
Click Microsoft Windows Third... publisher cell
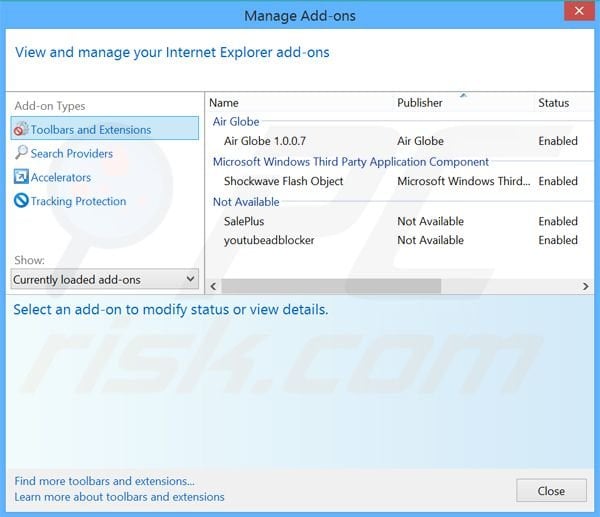(x=464, y=181)
